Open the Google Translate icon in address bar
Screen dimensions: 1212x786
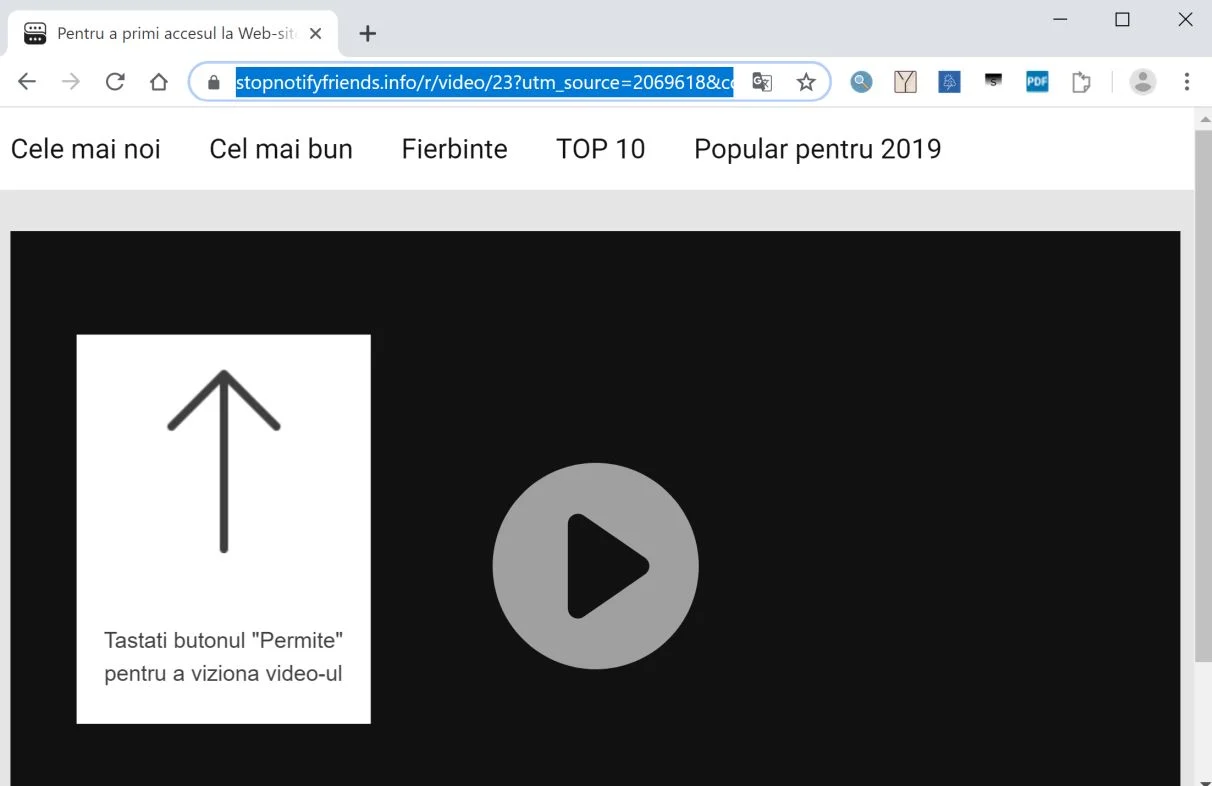coord(762,82)
